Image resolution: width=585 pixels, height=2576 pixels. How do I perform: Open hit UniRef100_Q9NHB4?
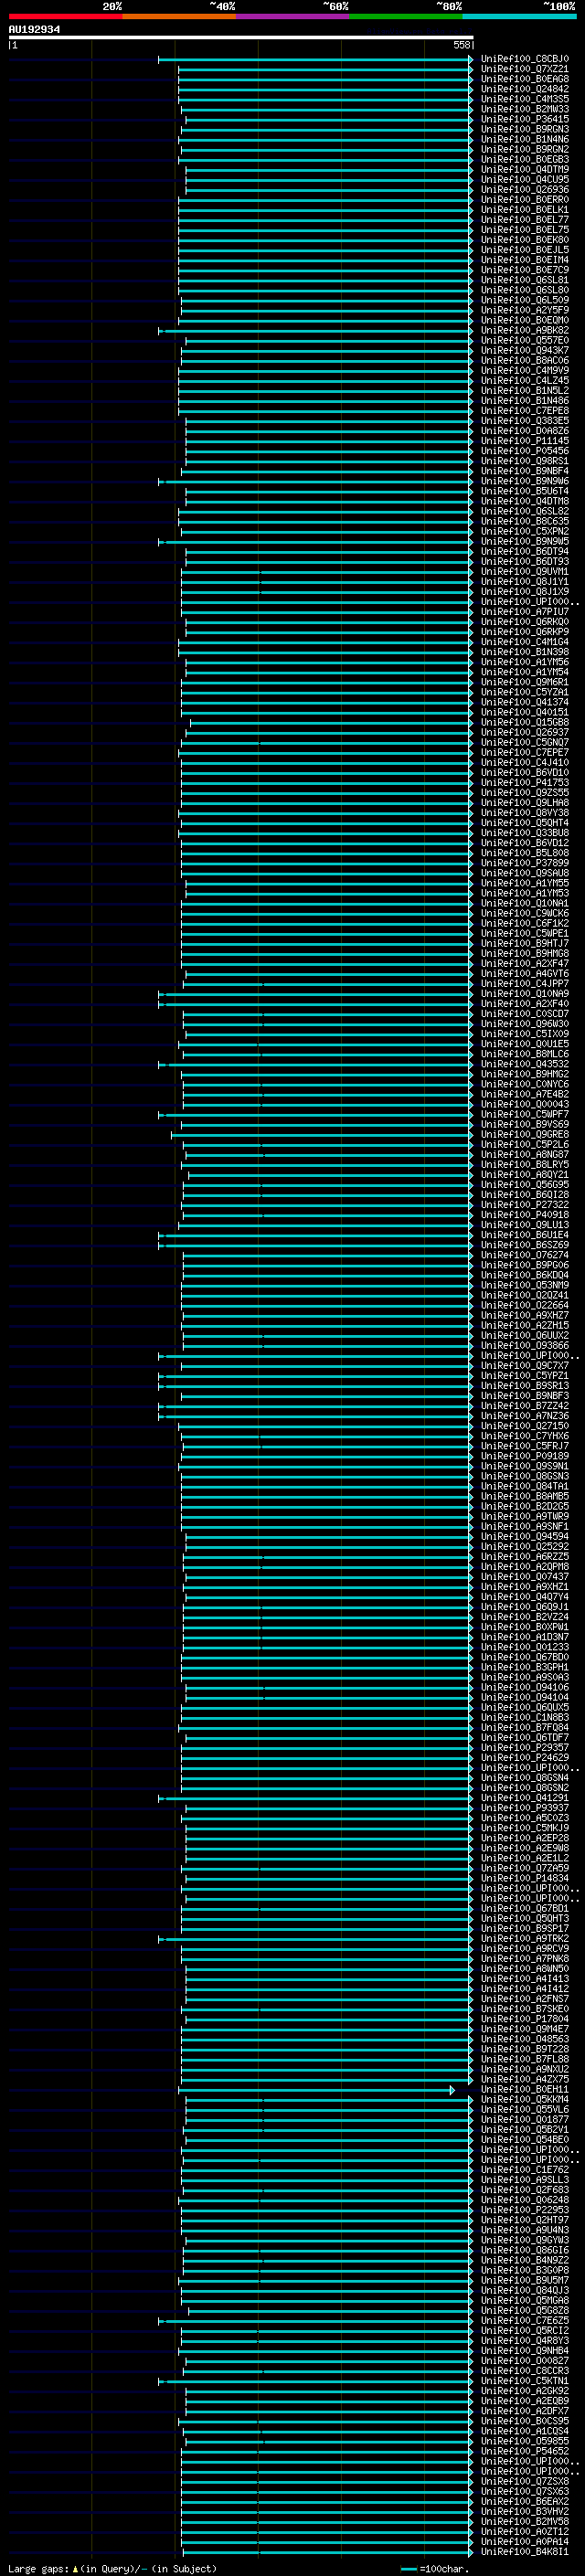[524, 2351]
